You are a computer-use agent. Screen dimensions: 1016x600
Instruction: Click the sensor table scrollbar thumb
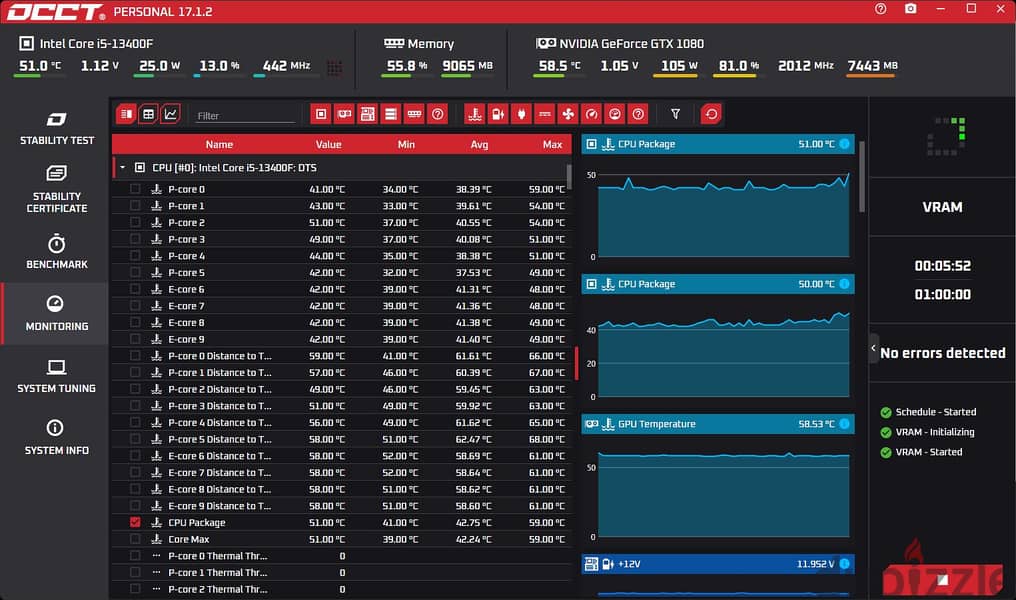569,176
